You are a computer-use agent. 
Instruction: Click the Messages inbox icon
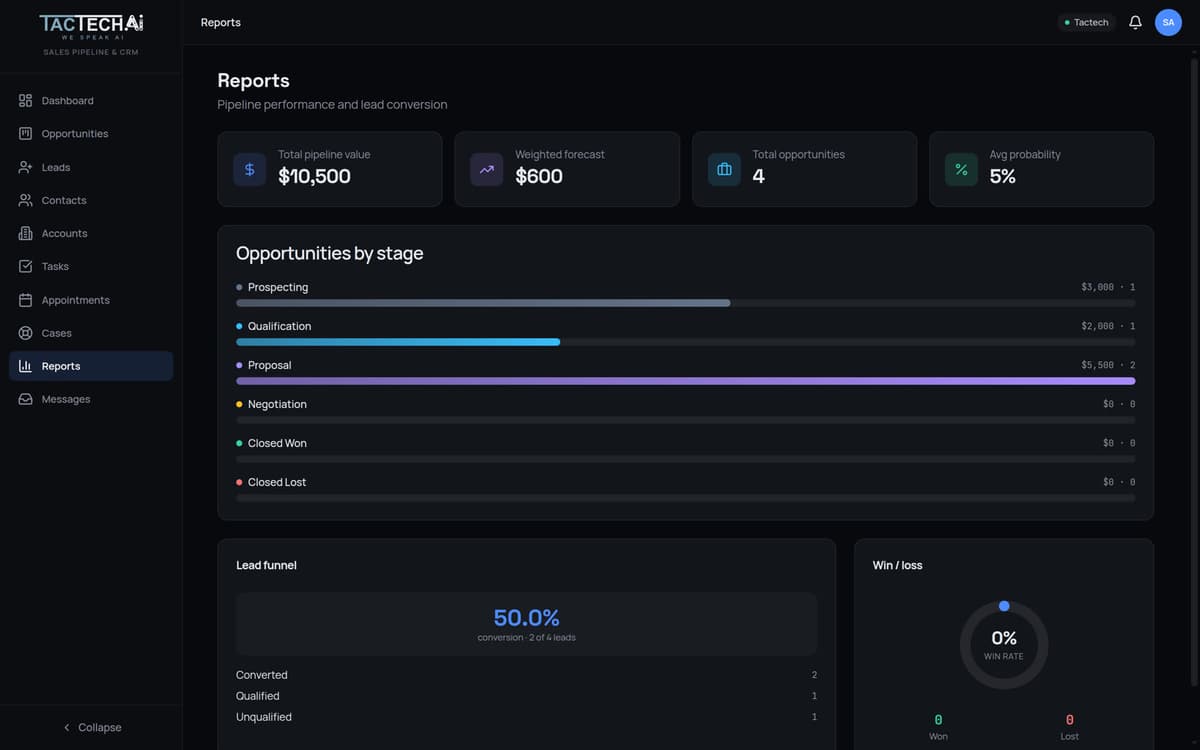coord(26,399)
